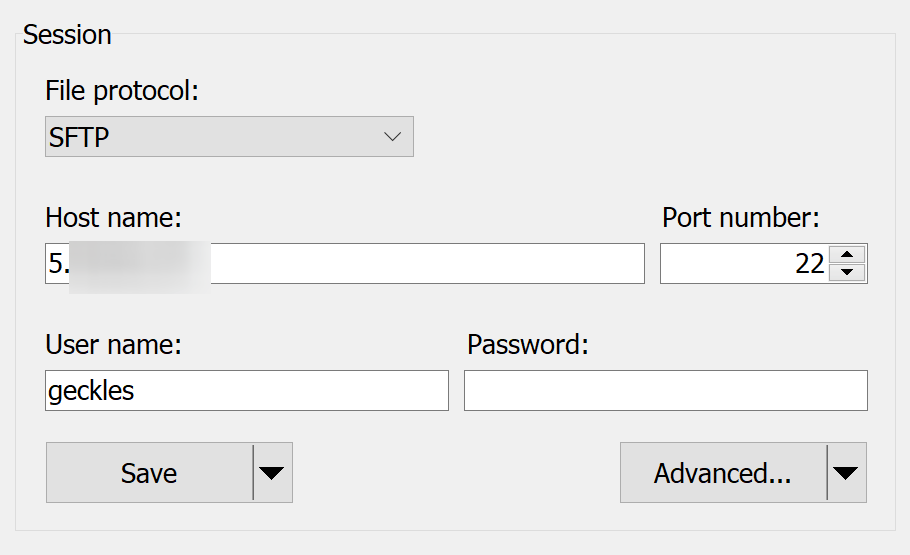Increase port number with the up arrow
Viewport: 910px width, 555px height.
pos(847,254)
